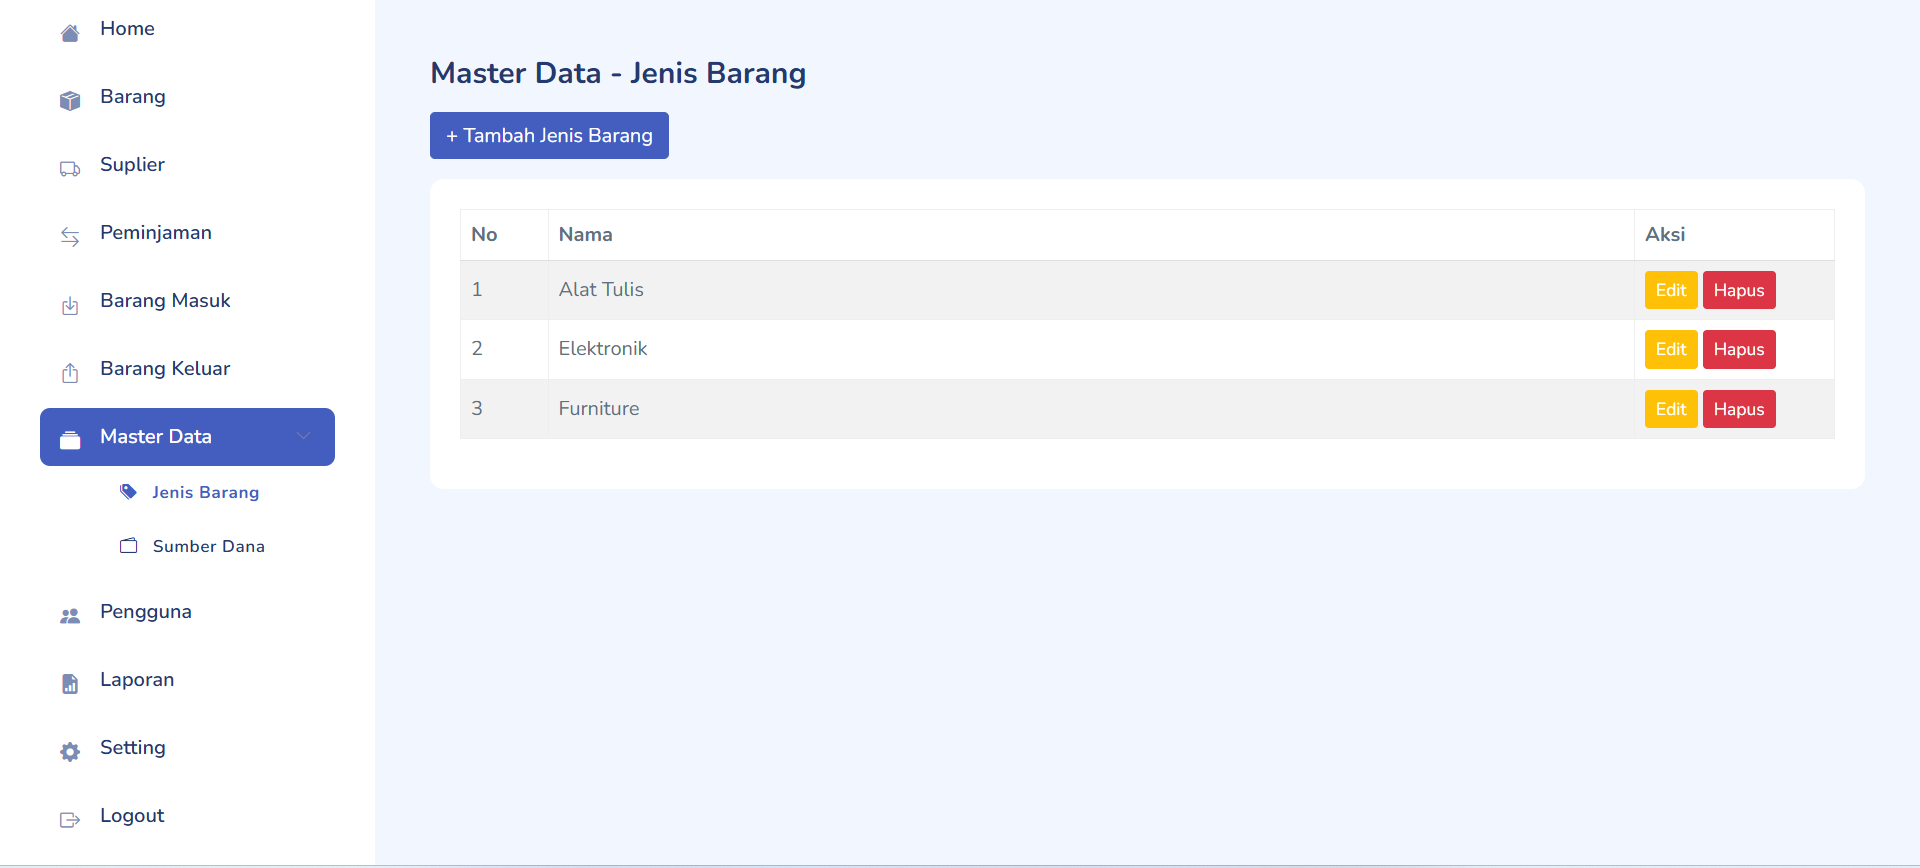This screenshot has width=1920, height=868.
Task: Open Jenis Barang submenu item
Action: pyautogui.click(x=205, y=492)
